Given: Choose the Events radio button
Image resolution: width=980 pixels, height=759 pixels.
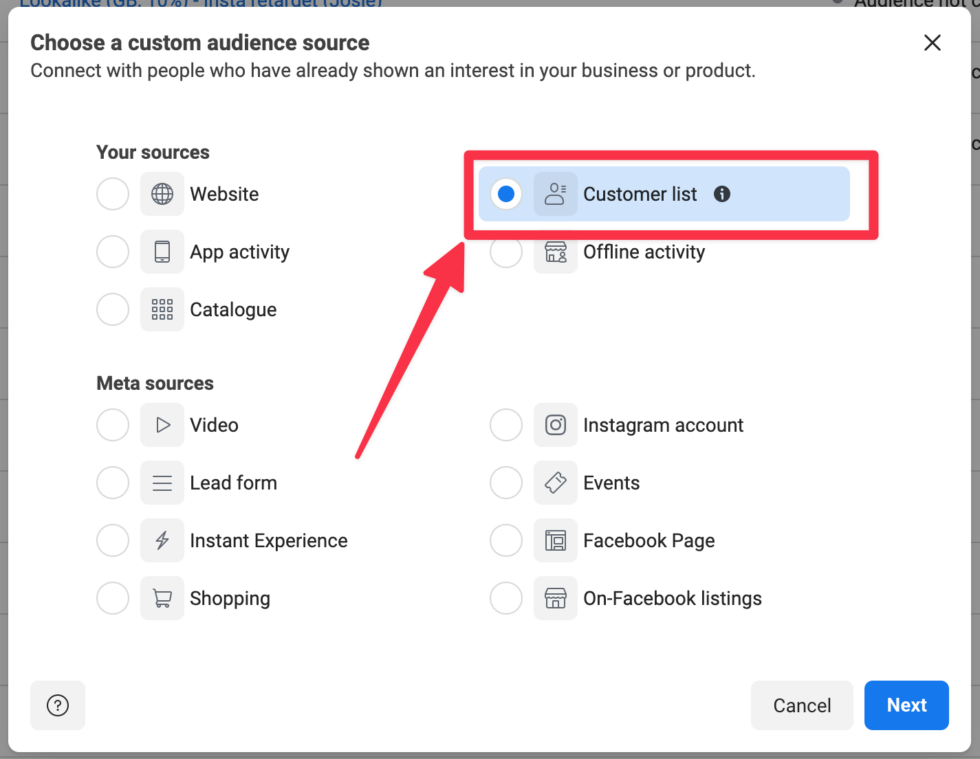Looking at the screenshot, I should tap(506, 483).
